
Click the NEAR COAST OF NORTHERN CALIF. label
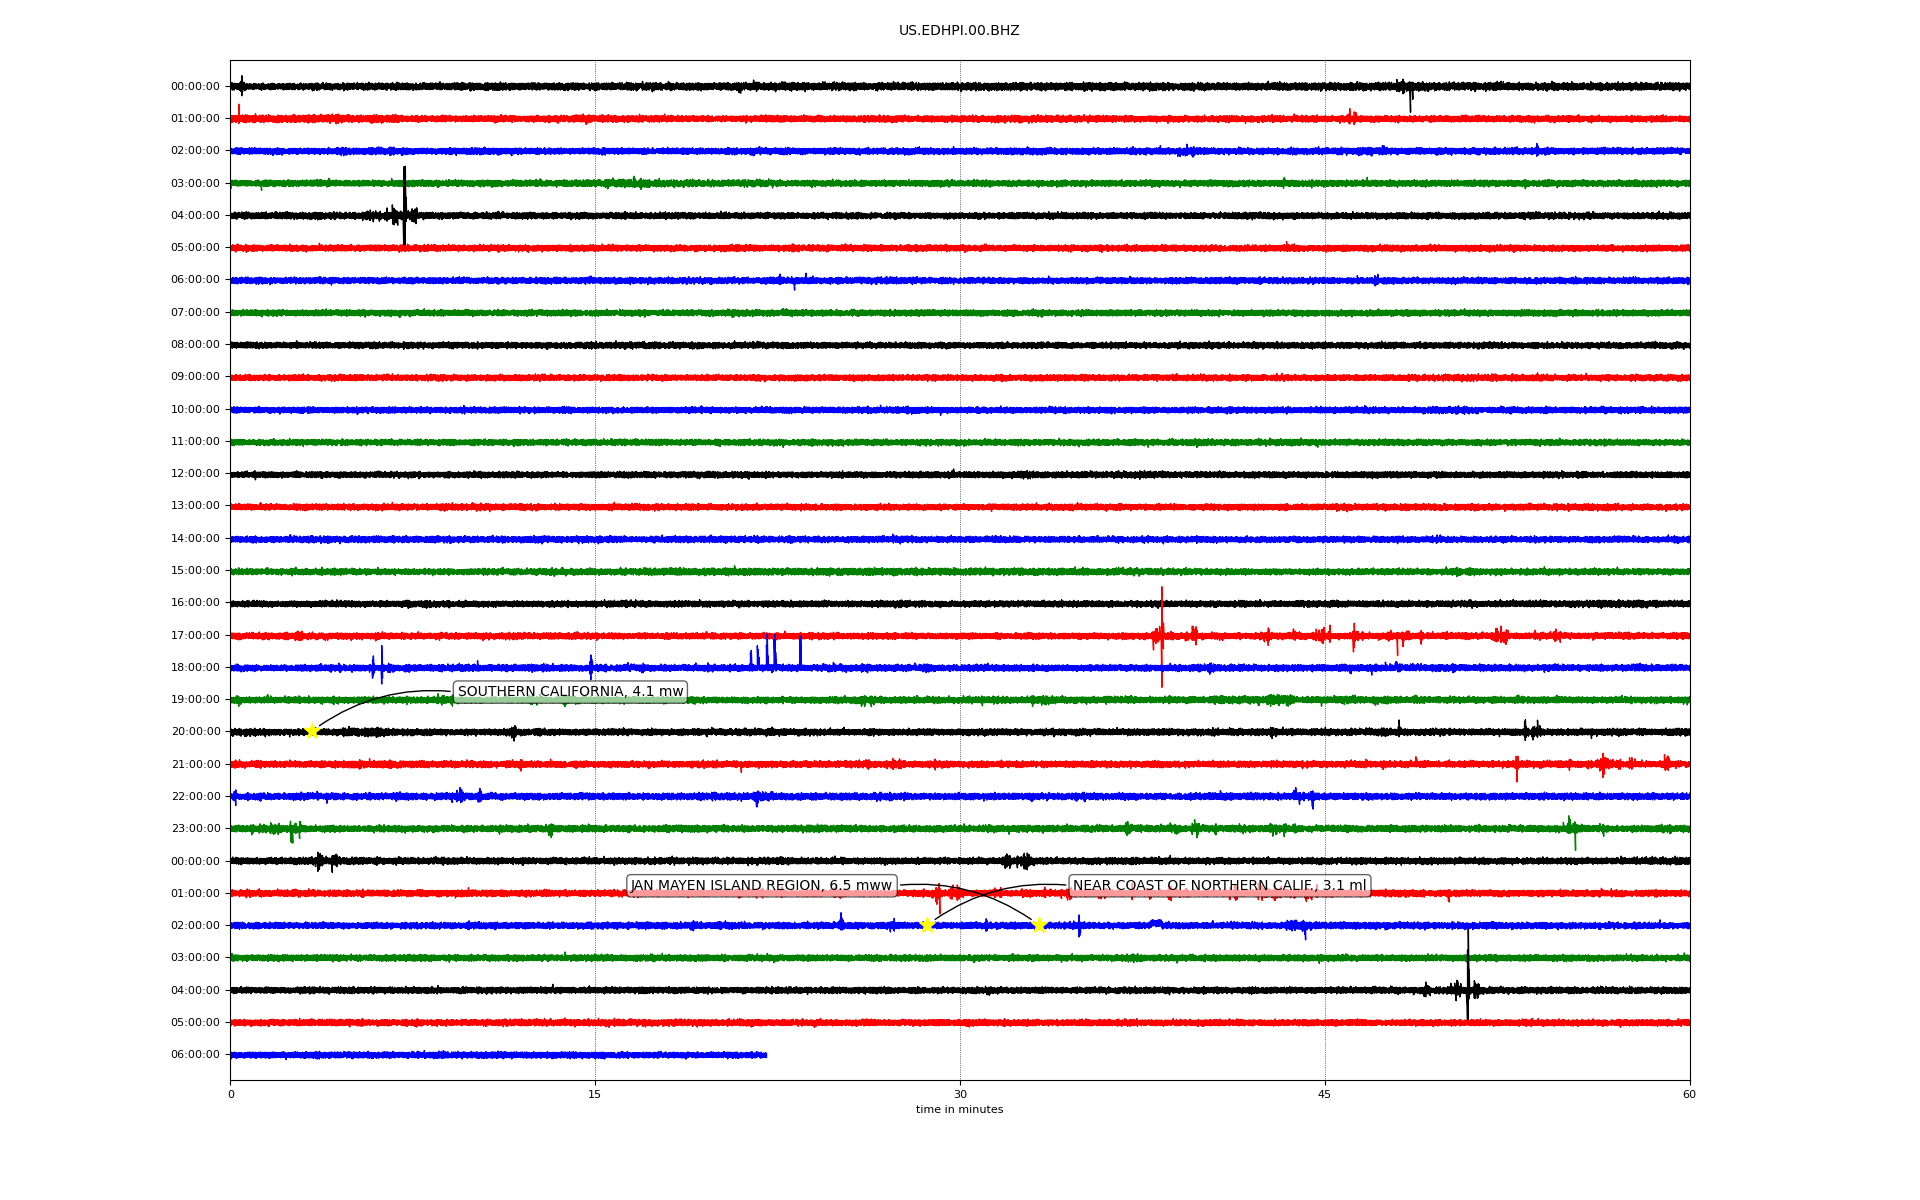point(1218,886)
